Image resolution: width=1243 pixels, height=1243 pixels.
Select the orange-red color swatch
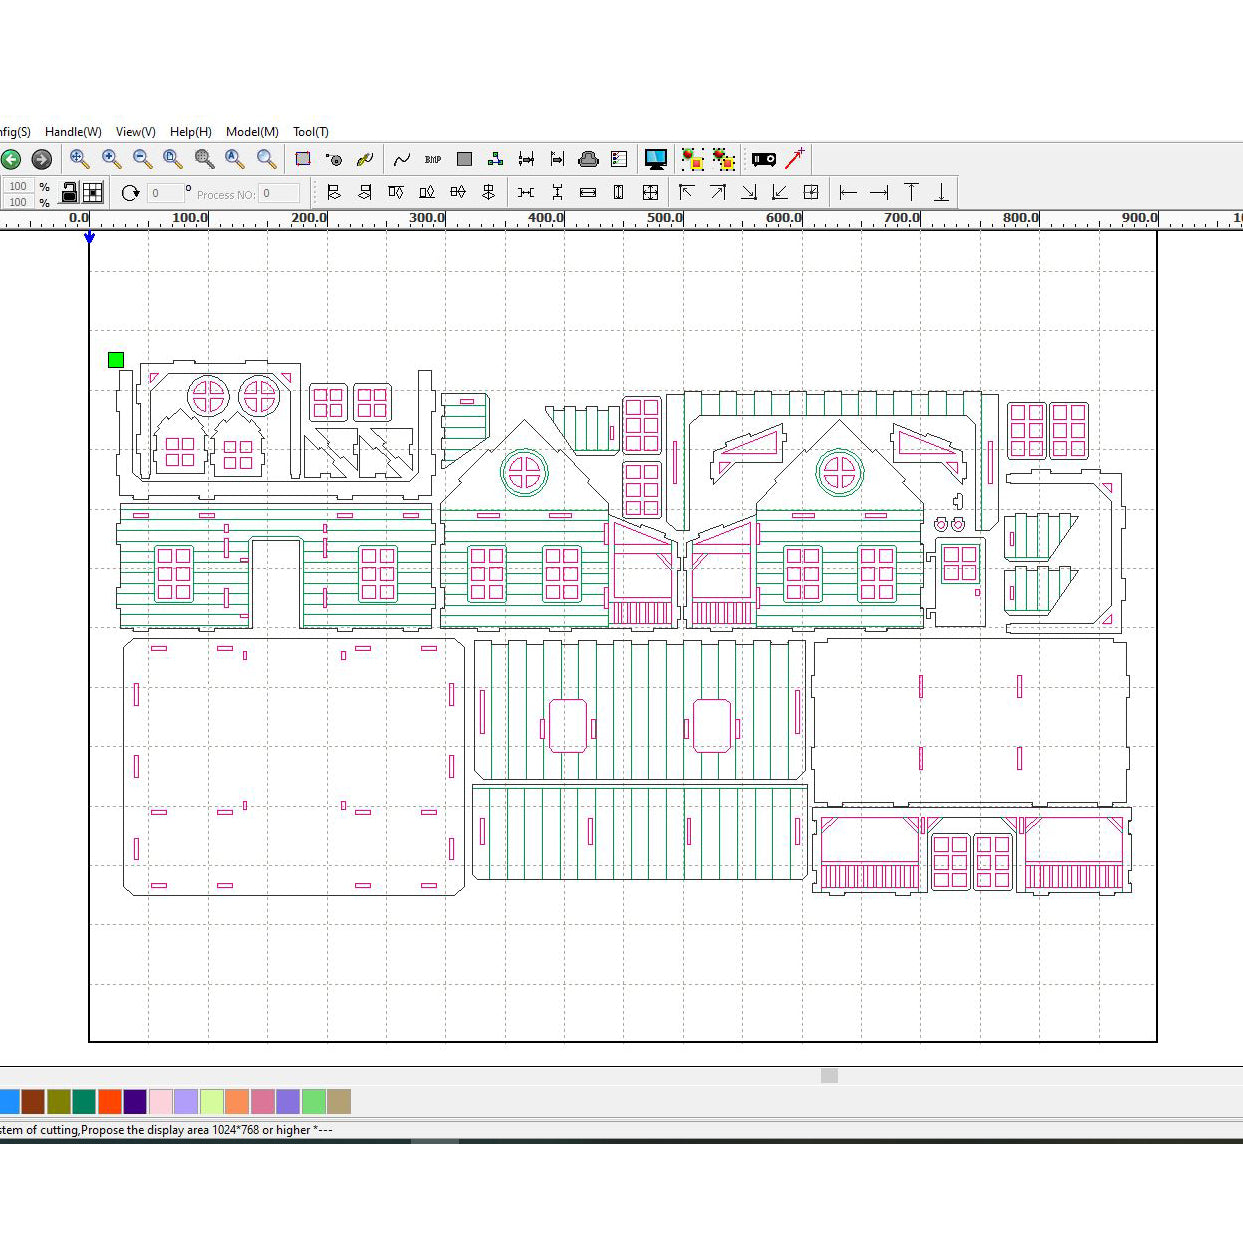click(x=110, y=1101)
